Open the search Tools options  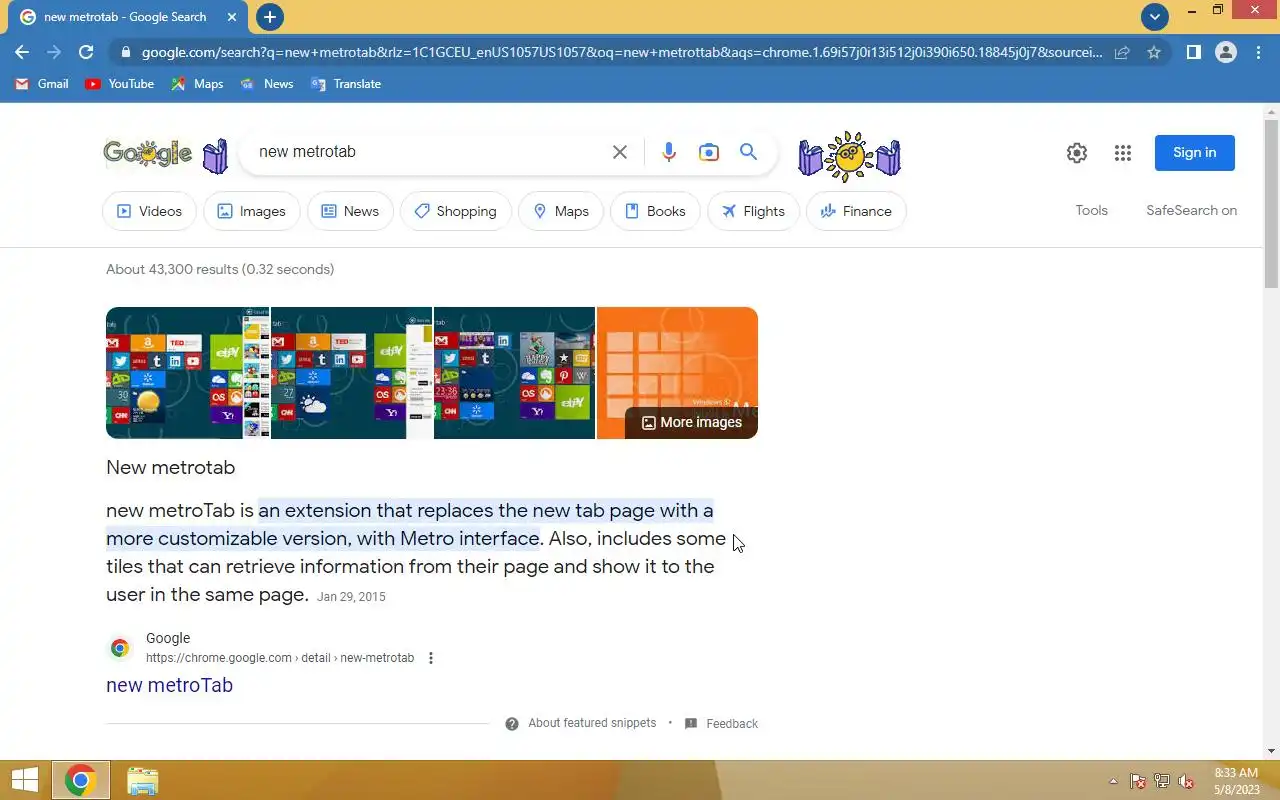(1092, 210)
